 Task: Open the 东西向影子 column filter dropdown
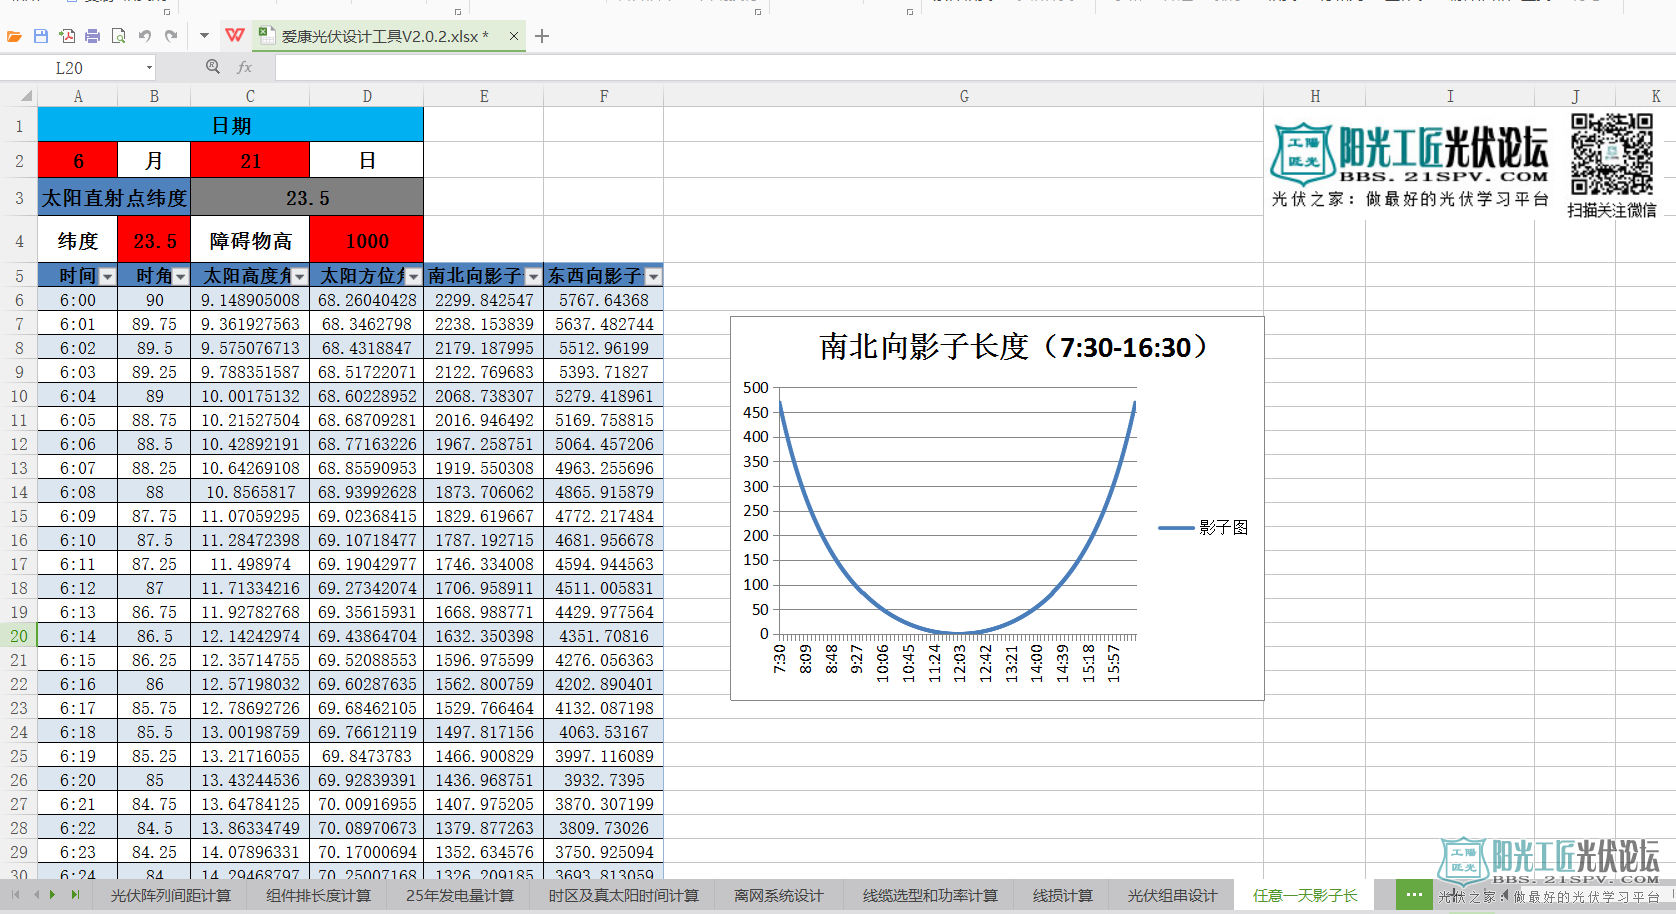click(654, 277)
